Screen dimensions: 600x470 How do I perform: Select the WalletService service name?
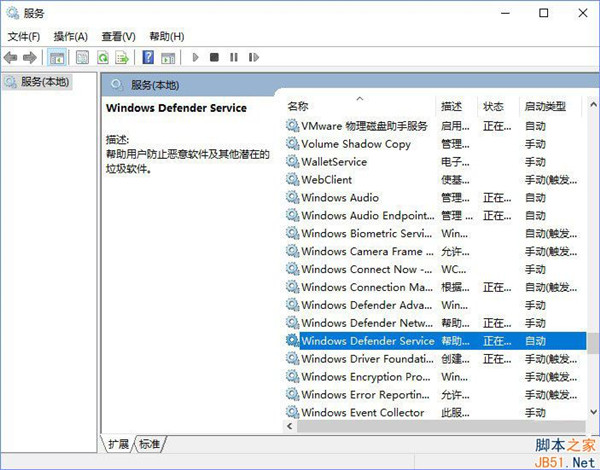pyautogui.click(x=334, y=162)
